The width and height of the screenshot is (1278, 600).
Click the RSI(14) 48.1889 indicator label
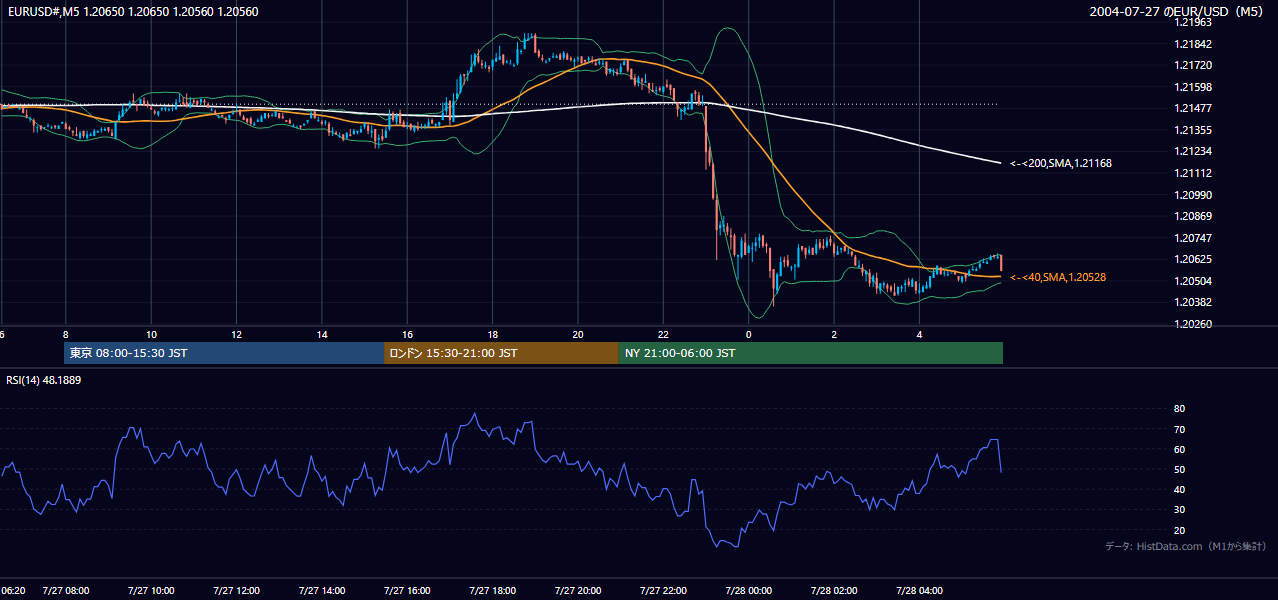point(44,380)
